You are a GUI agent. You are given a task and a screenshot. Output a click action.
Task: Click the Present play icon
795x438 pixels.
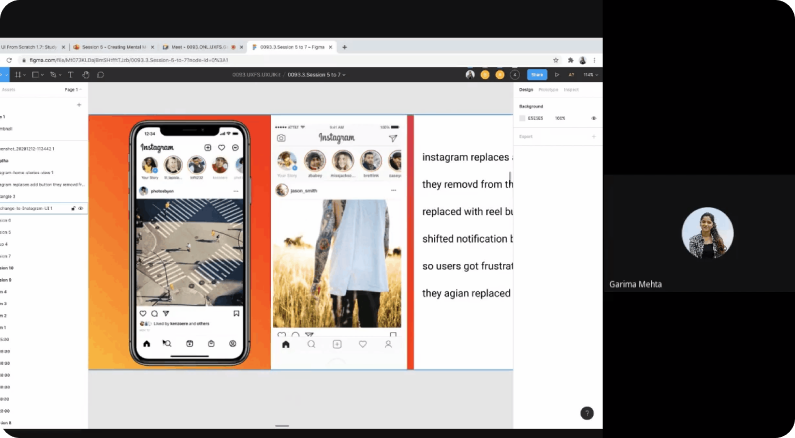557,75
